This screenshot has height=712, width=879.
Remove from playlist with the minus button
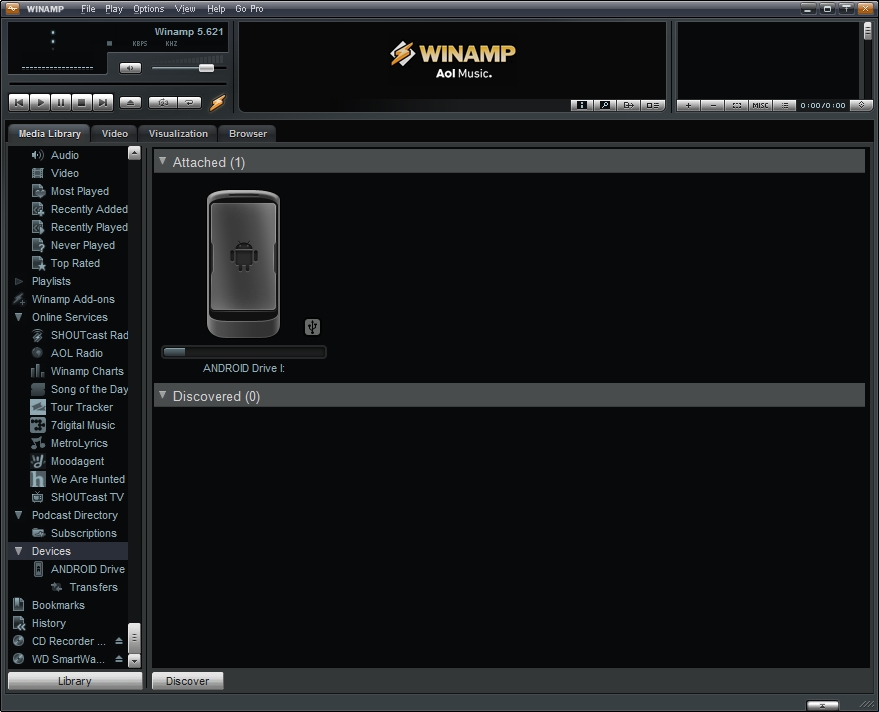tap(713, 105)
